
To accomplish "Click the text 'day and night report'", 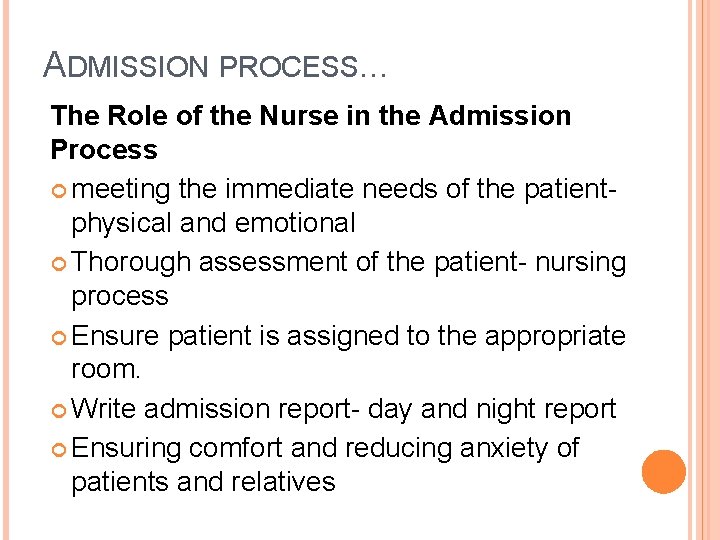I will point(492,410).
